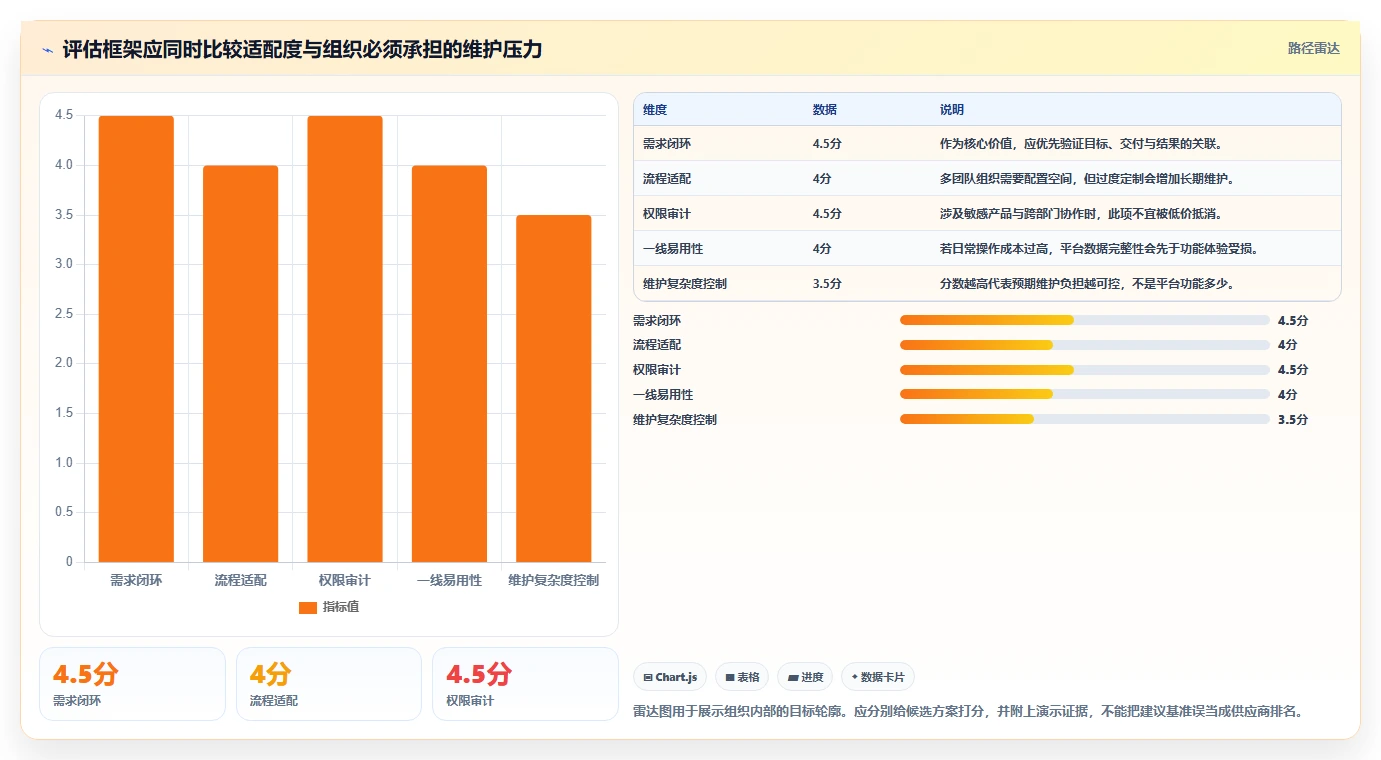This screenshot has height=760, width=1381.
Task: Open the 4.5分 需求闭环 stat card
Action: coord(132,684)
